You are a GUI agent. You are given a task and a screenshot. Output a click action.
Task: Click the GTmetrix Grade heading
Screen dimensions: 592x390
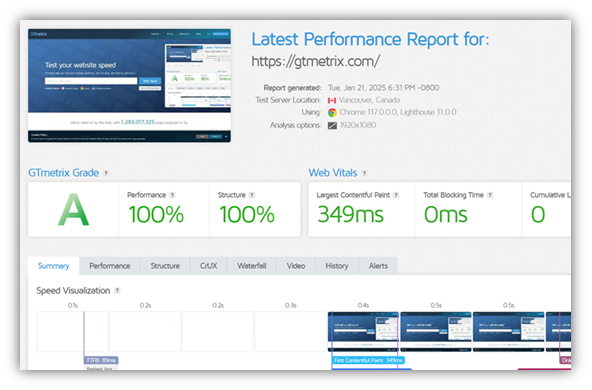pyautogui.click(x=63, y=173)
